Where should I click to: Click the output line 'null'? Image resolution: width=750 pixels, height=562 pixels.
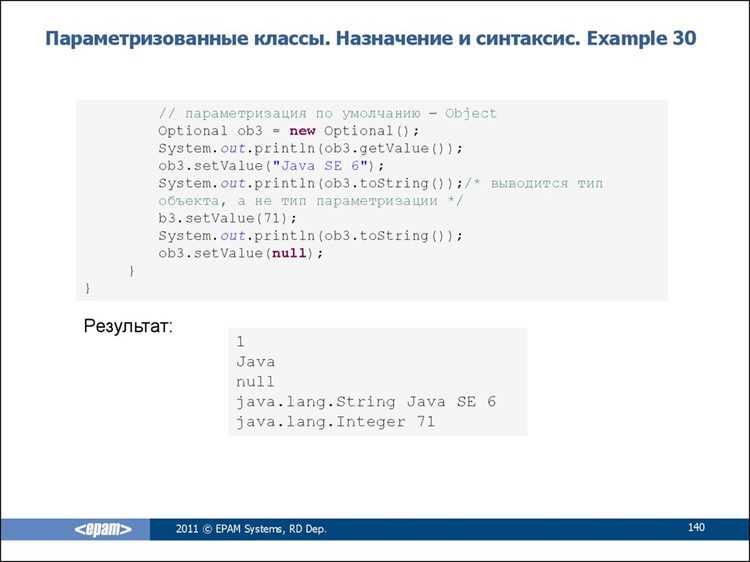tap(255, 381)
